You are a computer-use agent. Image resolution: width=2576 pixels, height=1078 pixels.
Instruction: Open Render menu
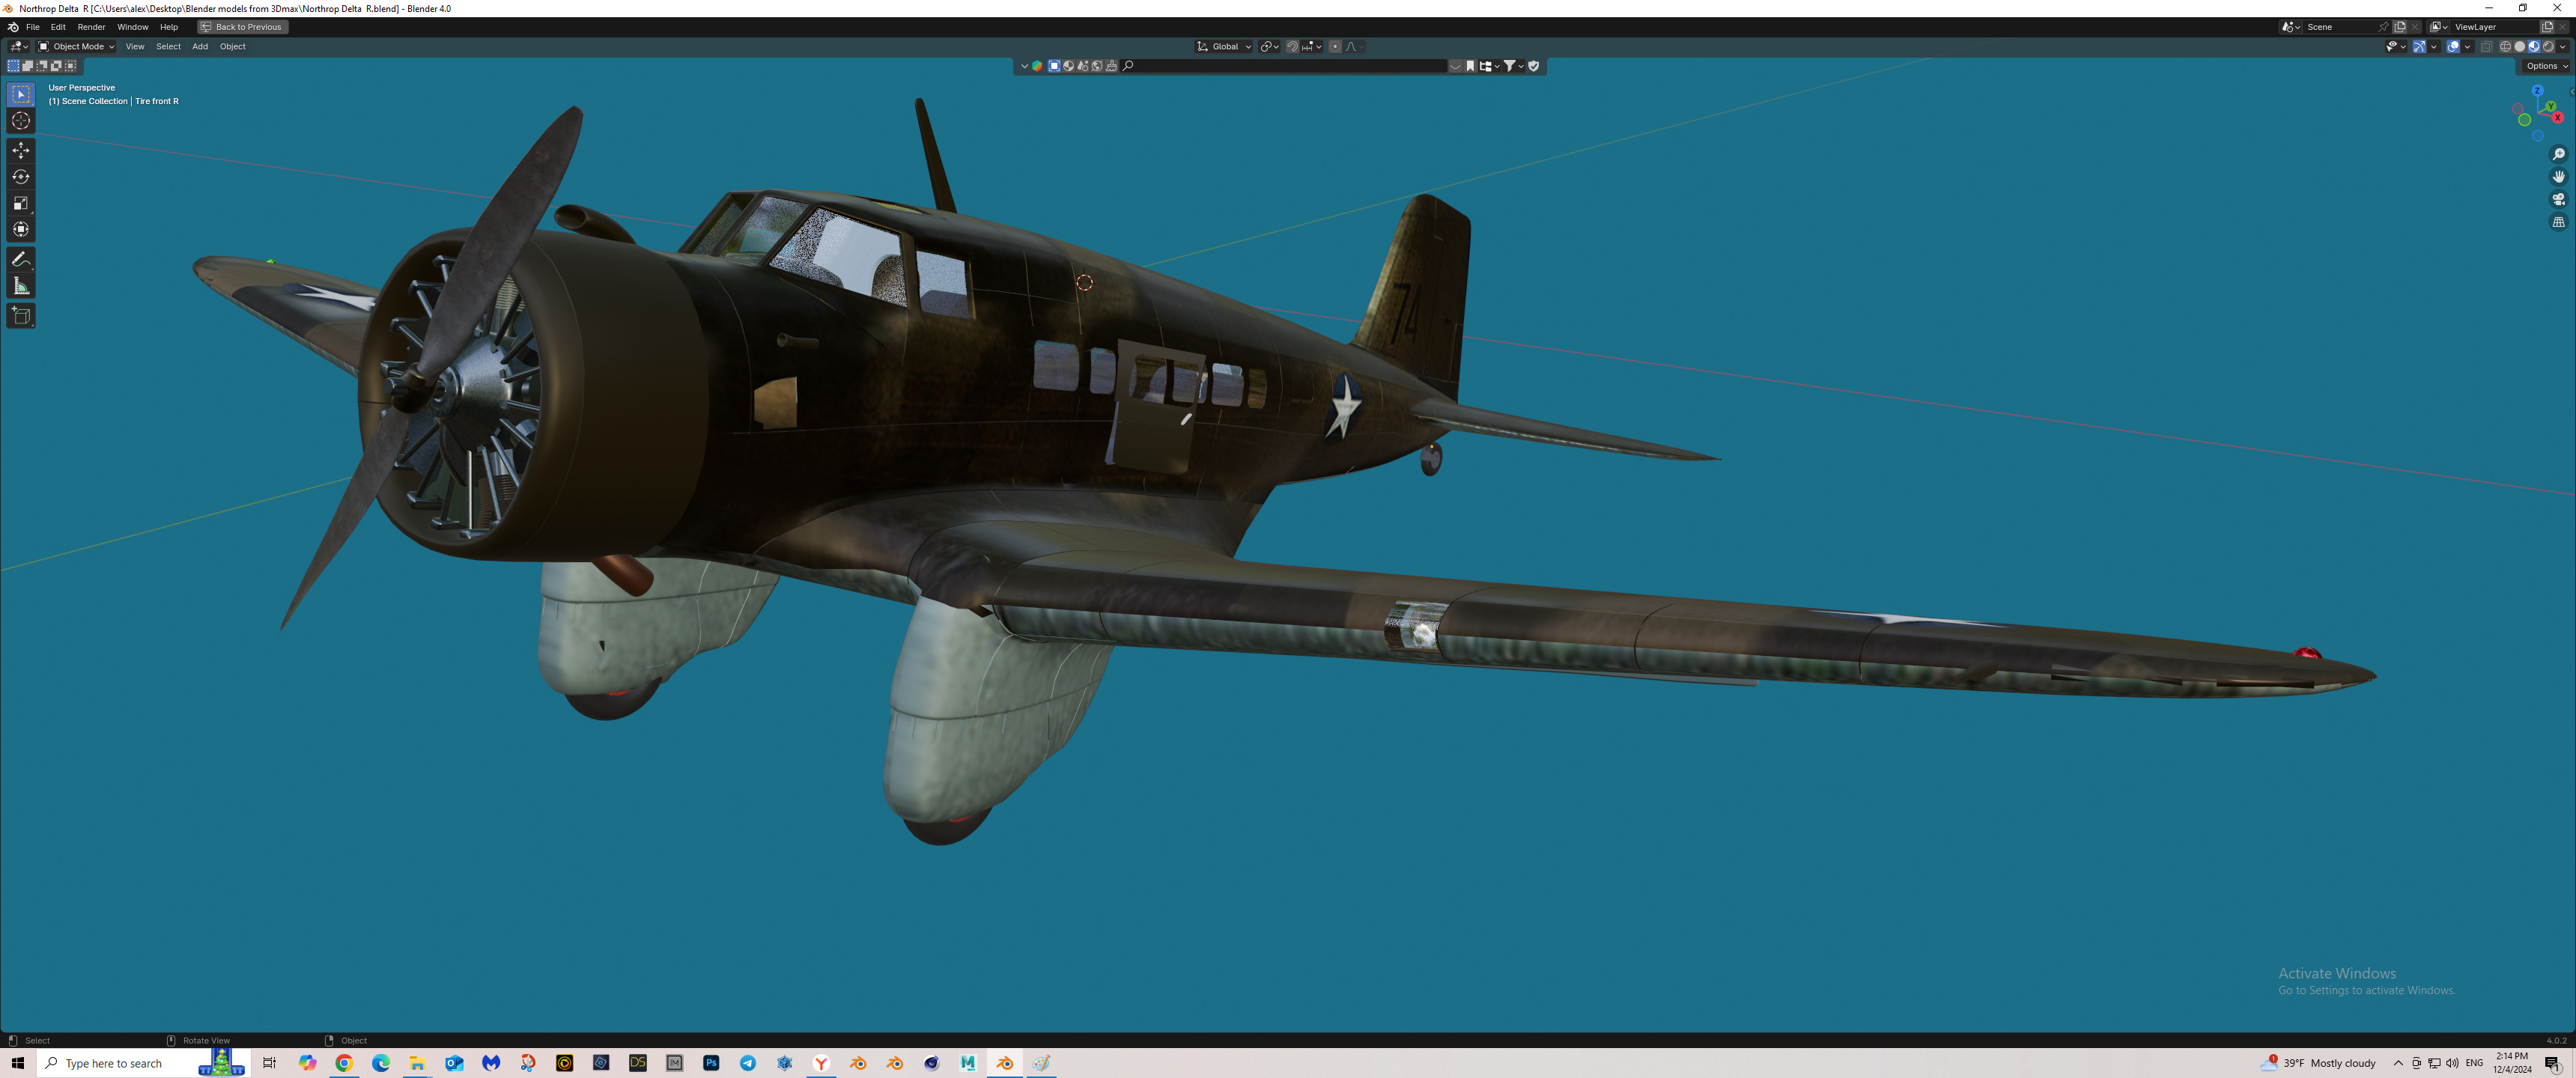coord(91,27)
